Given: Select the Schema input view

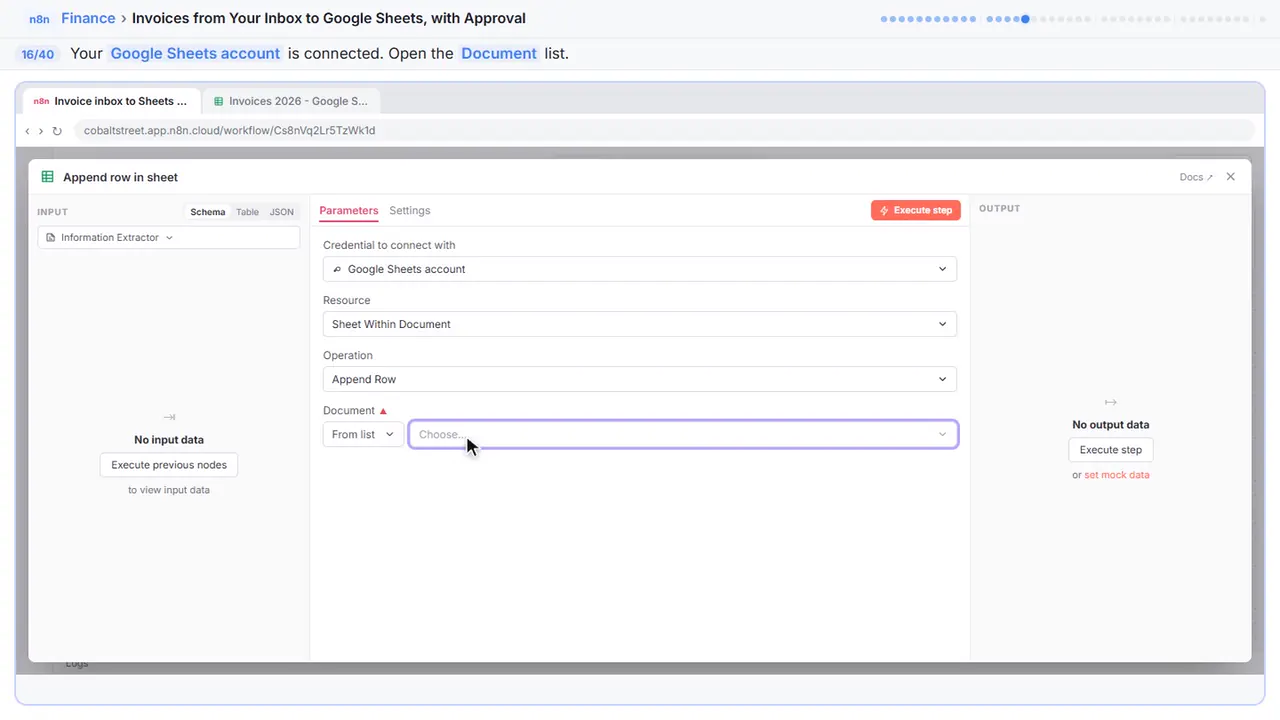Looking at the screenshot, I should click(x=208, y=212).
